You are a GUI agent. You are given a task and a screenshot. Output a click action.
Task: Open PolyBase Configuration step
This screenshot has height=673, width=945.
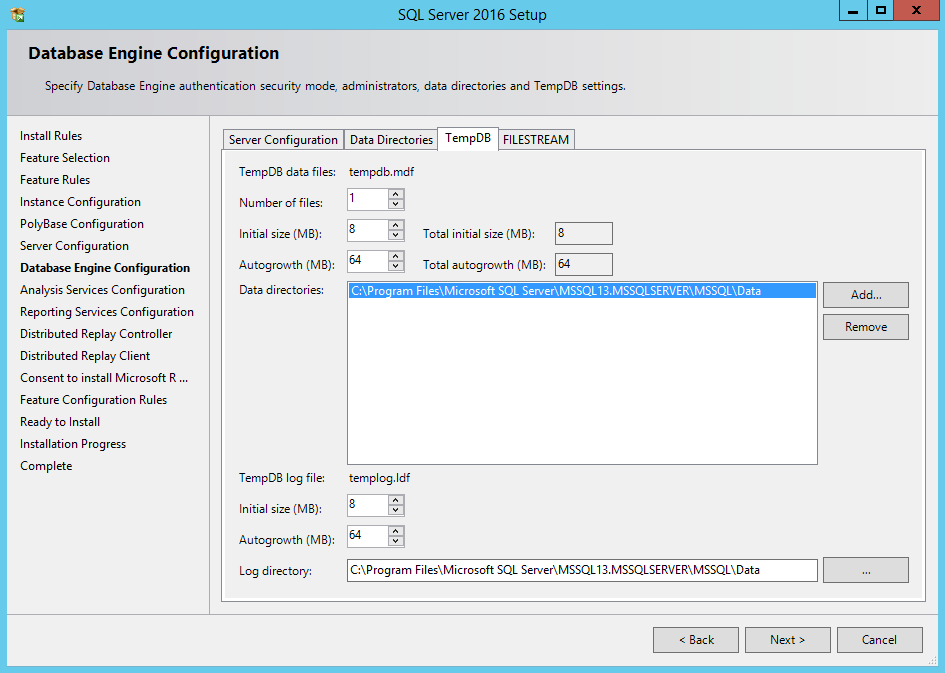point(80,223)
